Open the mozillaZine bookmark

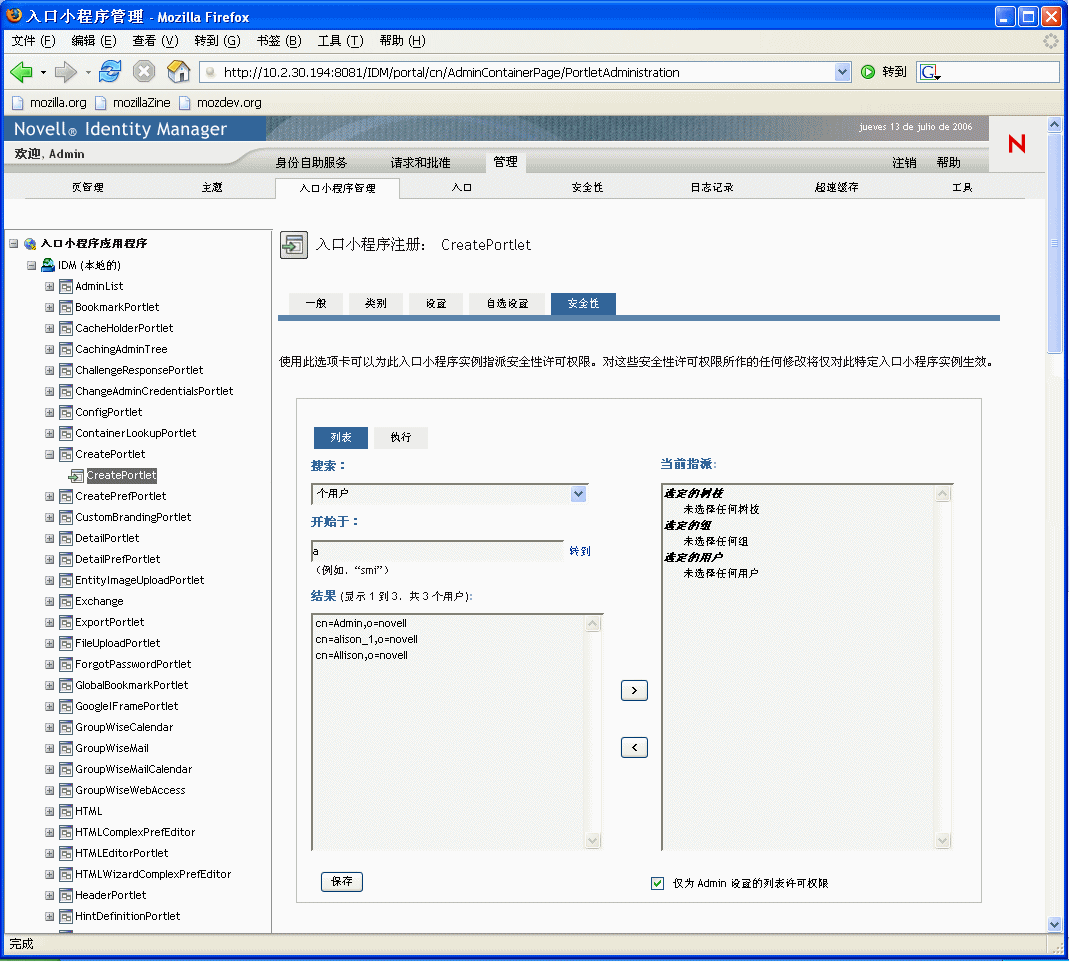[x=133, y=102]
